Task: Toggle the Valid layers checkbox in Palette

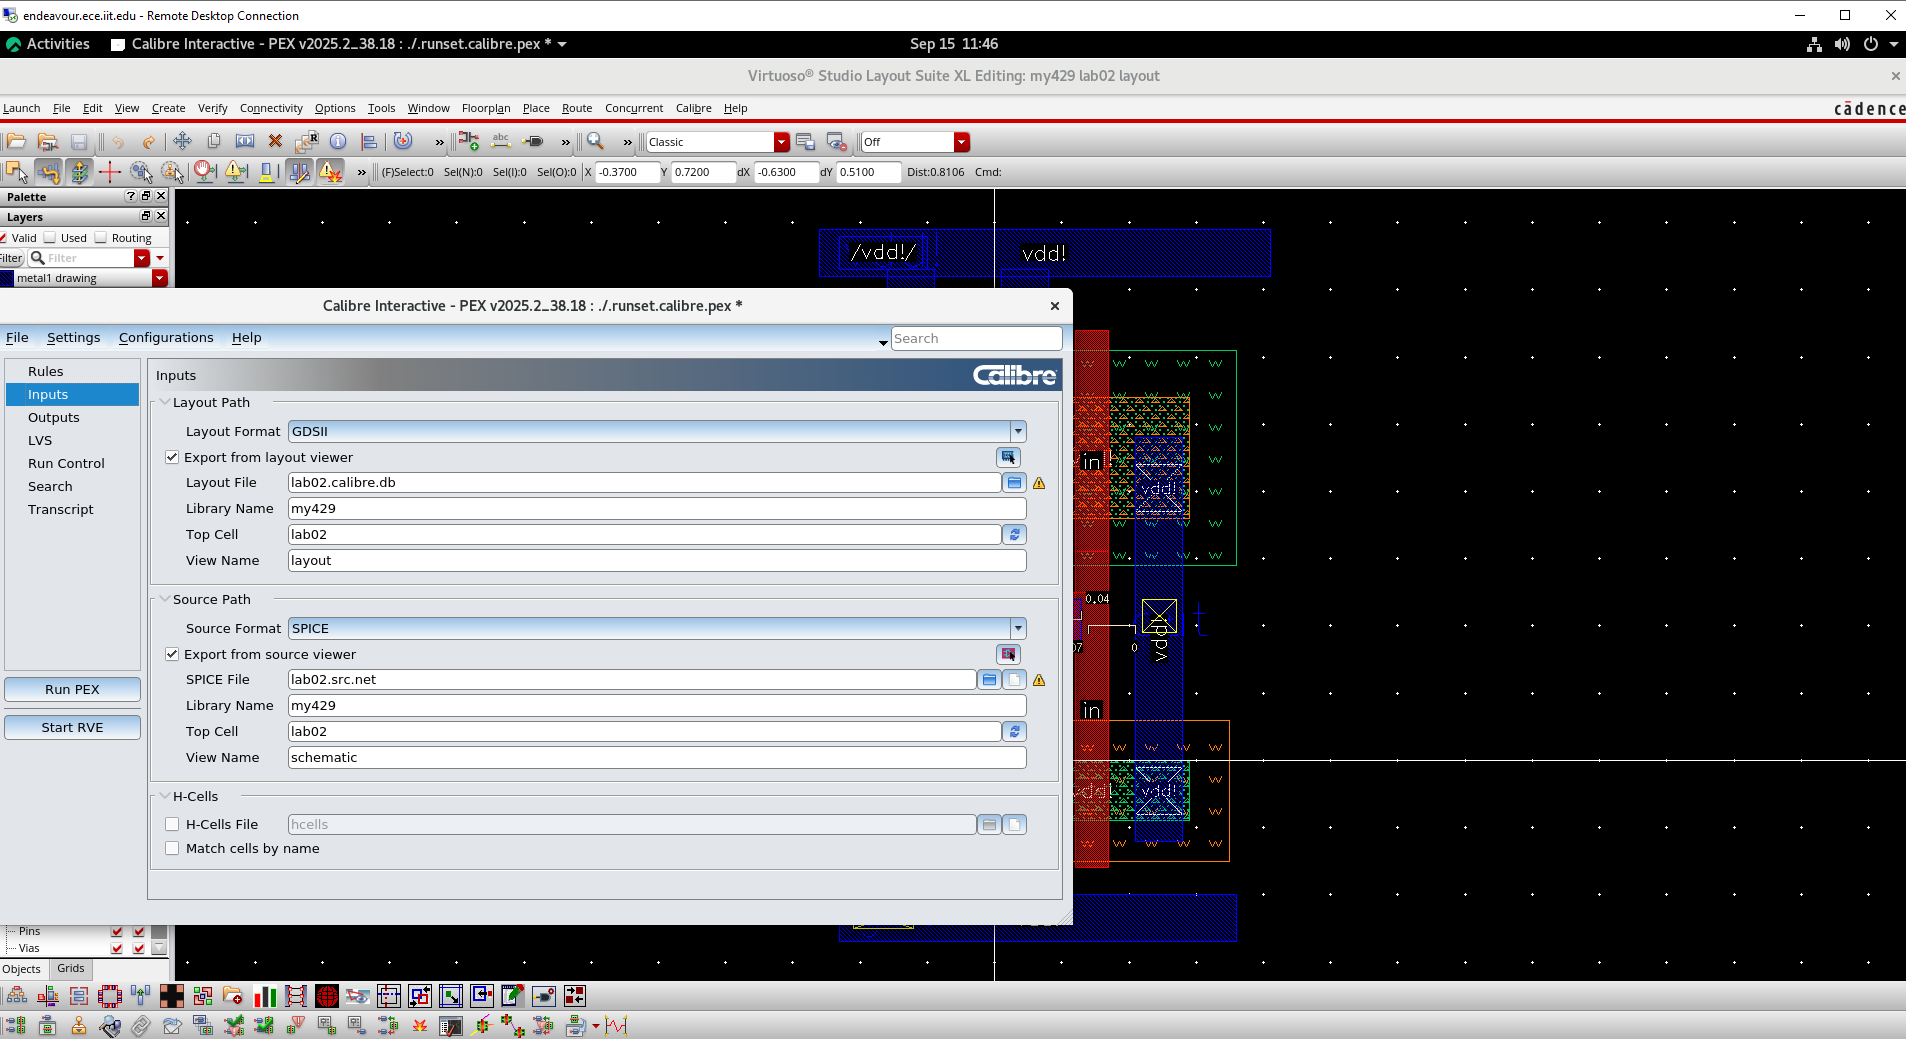Action: click(4, 238)
